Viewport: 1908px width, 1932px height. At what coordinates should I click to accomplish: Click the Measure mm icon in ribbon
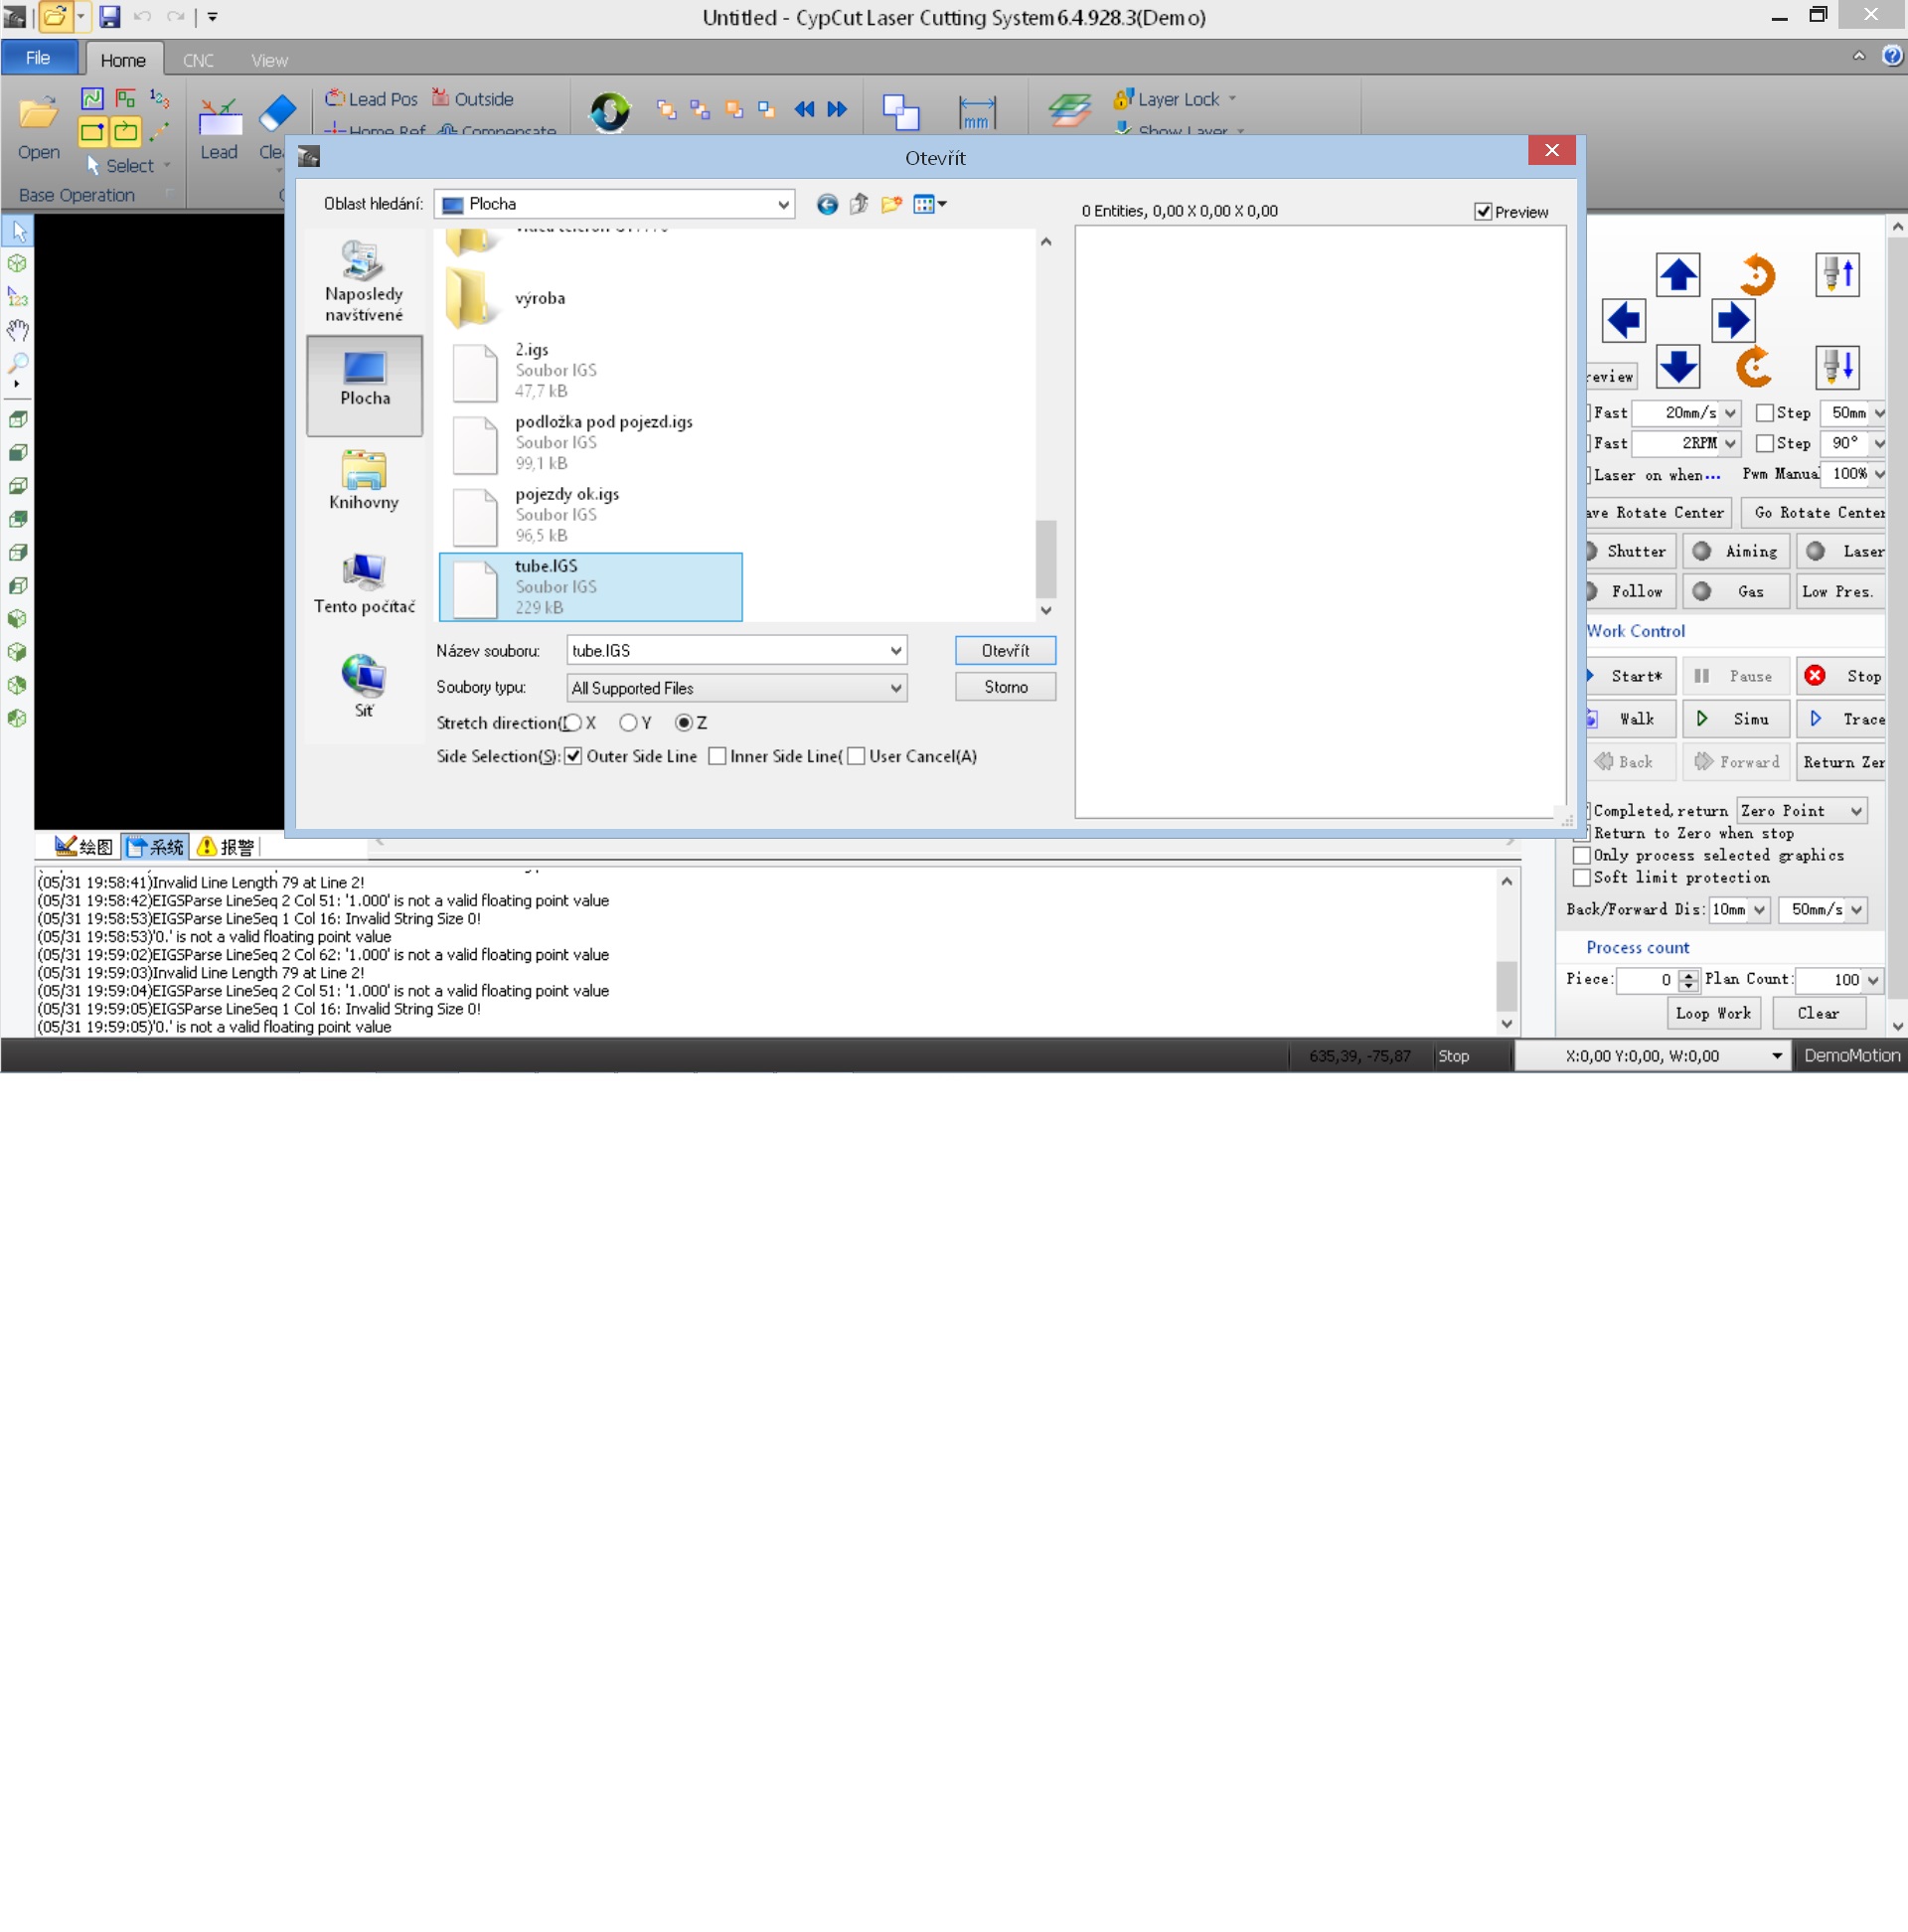pyautogui.click(x=976, y=112)
